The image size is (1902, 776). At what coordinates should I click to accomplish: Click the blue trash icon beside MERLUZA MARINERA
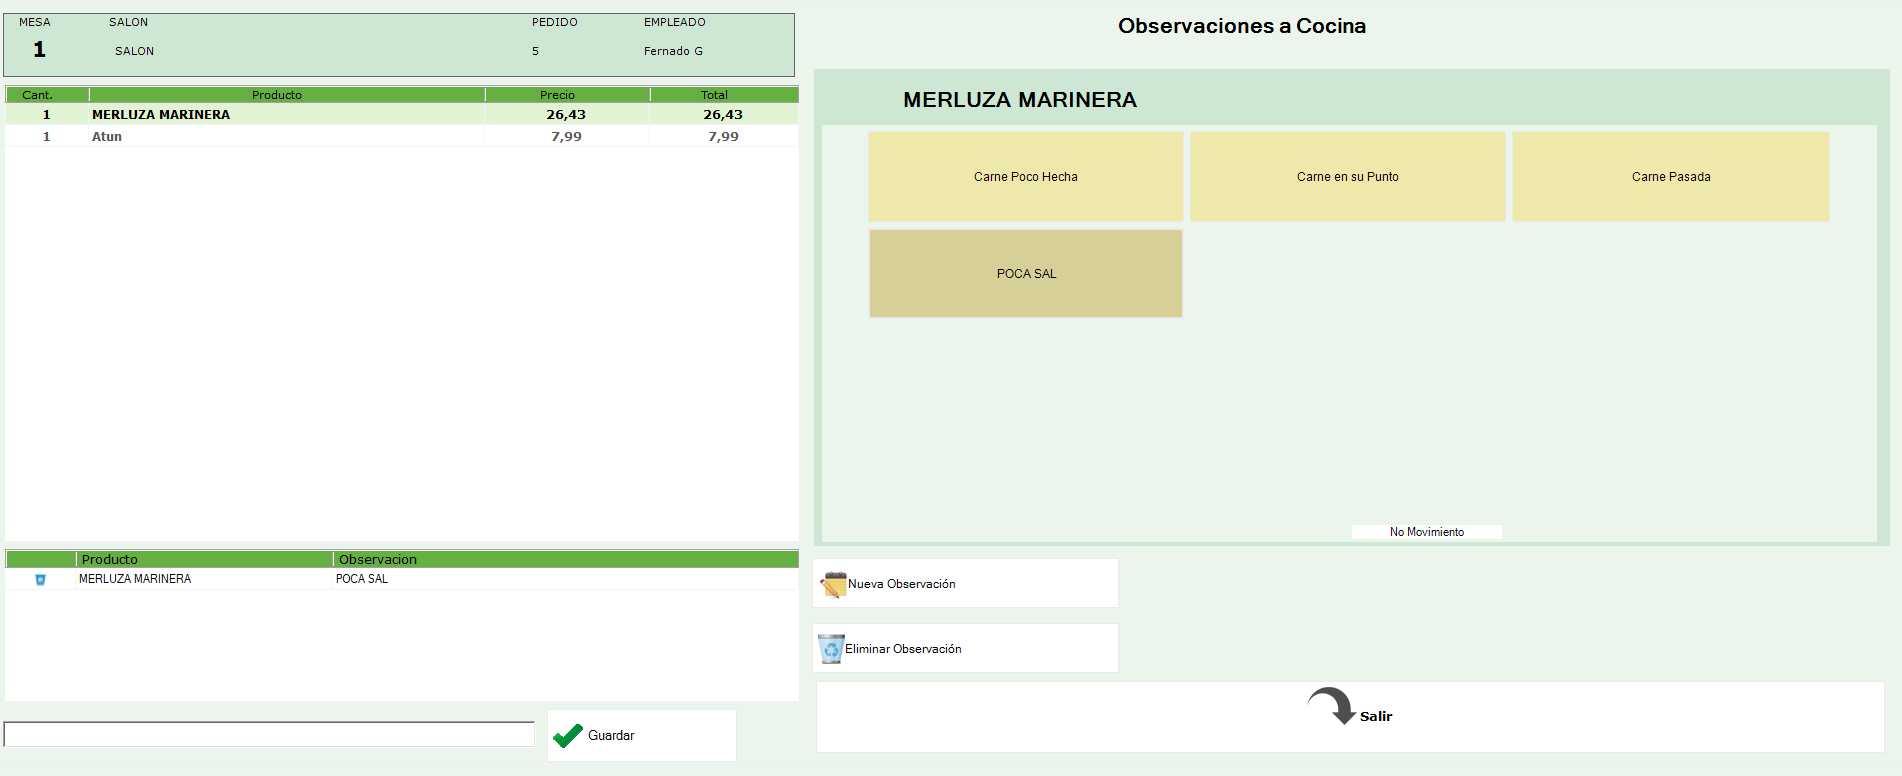[41, 580]
